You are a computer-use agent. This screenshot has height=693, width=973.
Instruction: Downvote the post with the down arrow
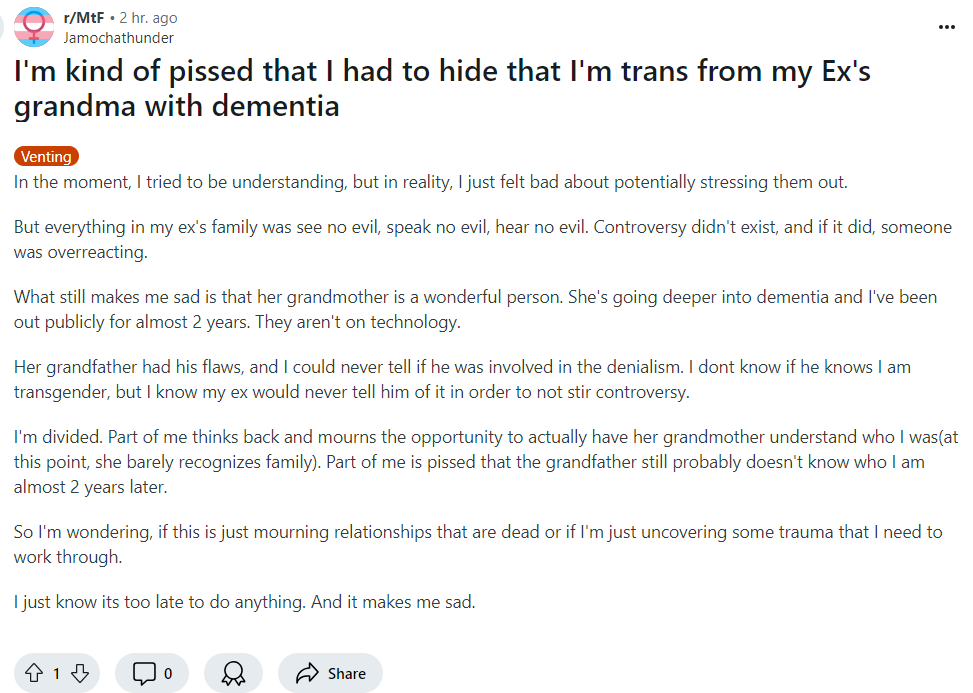click(80, 673)
